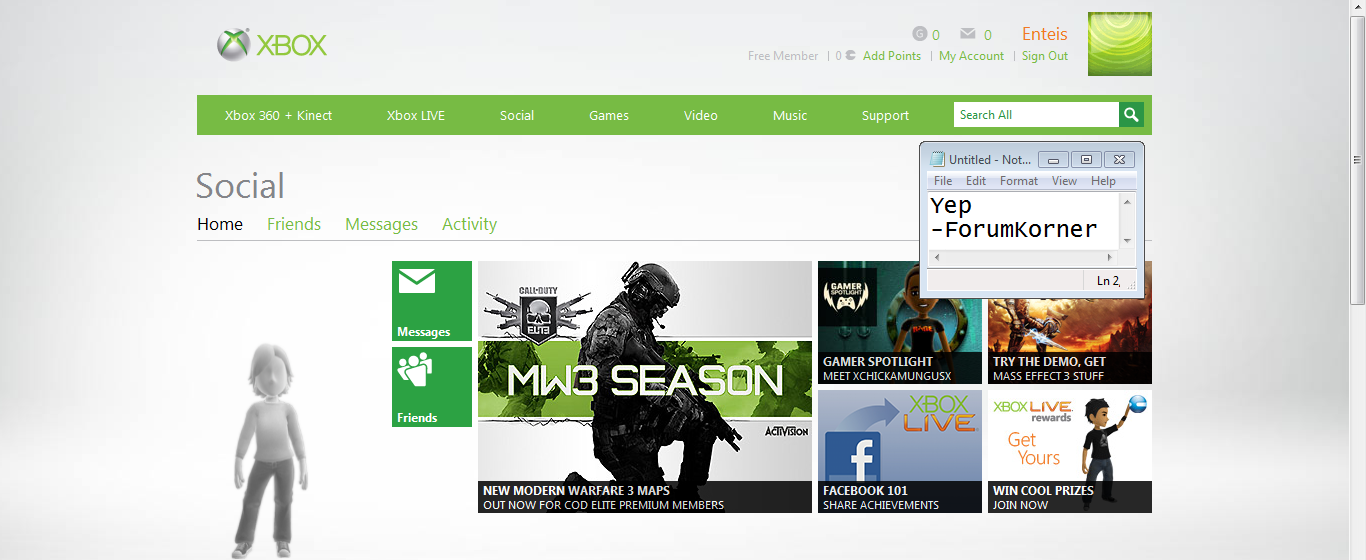Open Notepad Help menu

(1103, 181)
